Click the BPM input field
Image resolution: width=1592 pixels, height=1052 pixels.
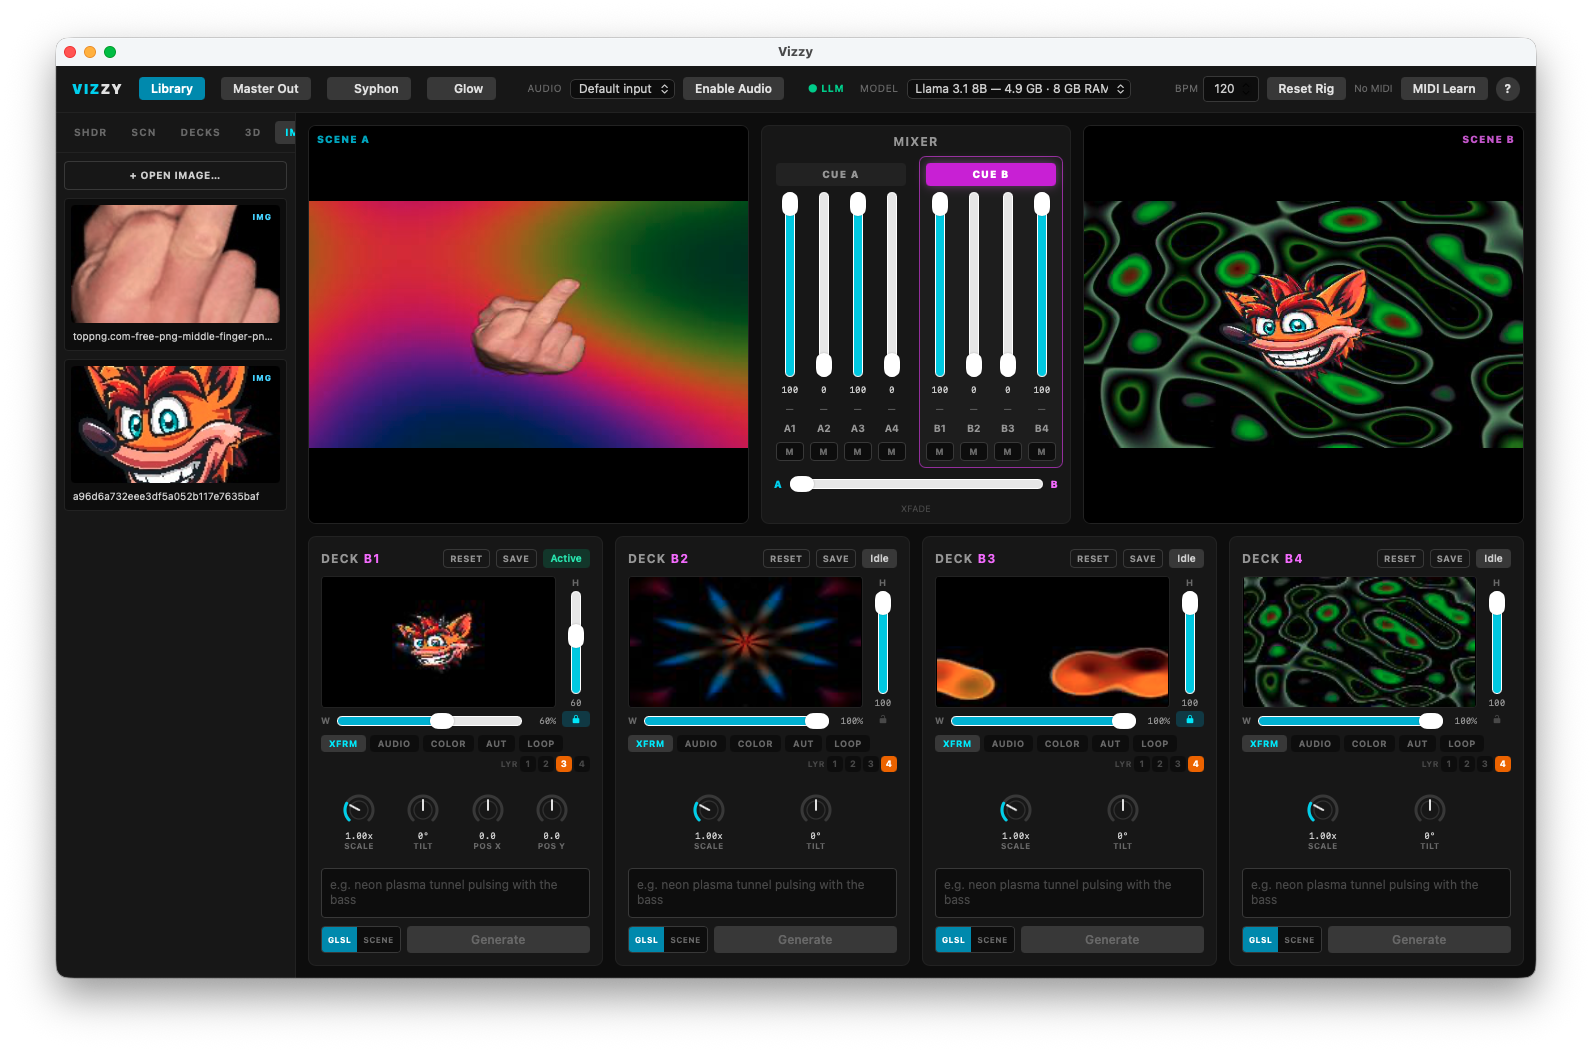coord(1230,89)
